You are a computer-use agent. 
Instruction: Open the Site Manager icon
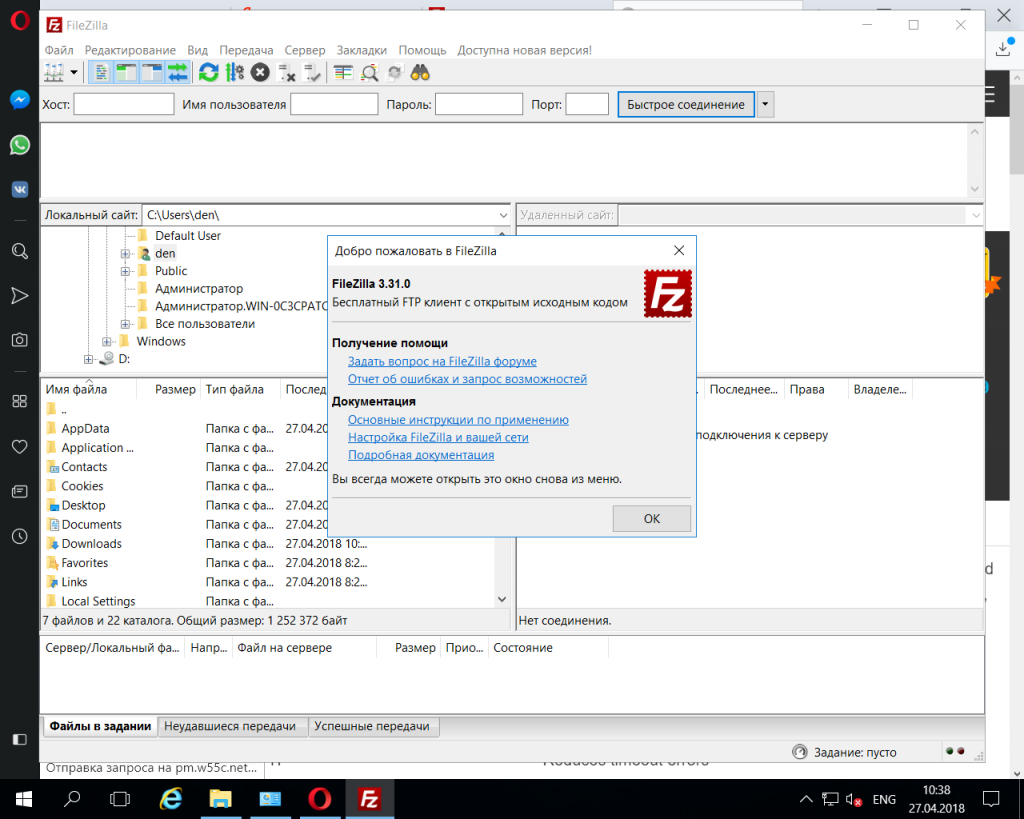pyautogui.click(x=54, y=72)
